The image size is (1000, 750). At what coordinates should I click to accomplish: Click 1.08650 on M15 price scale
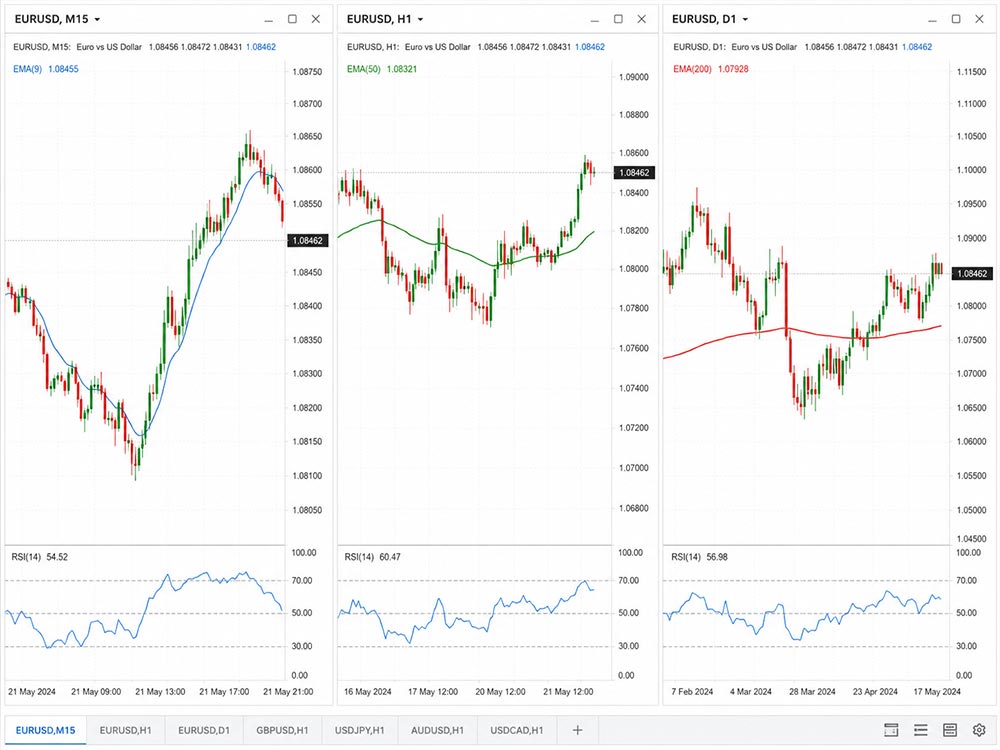(x=307, y=136)
